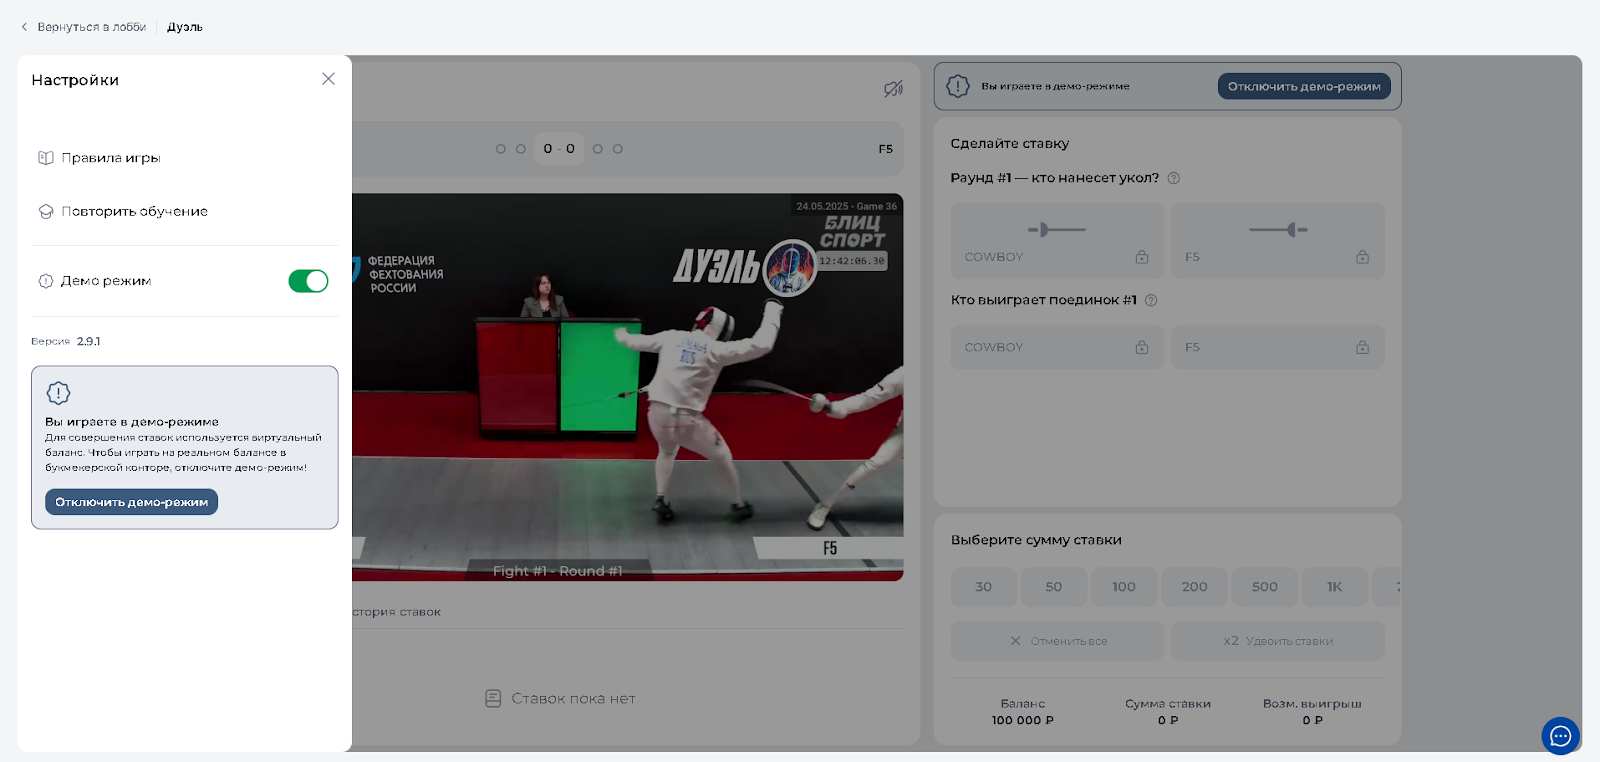Close the Настройки settings panel
1600x762 pixels.
(x=328, y=79)
